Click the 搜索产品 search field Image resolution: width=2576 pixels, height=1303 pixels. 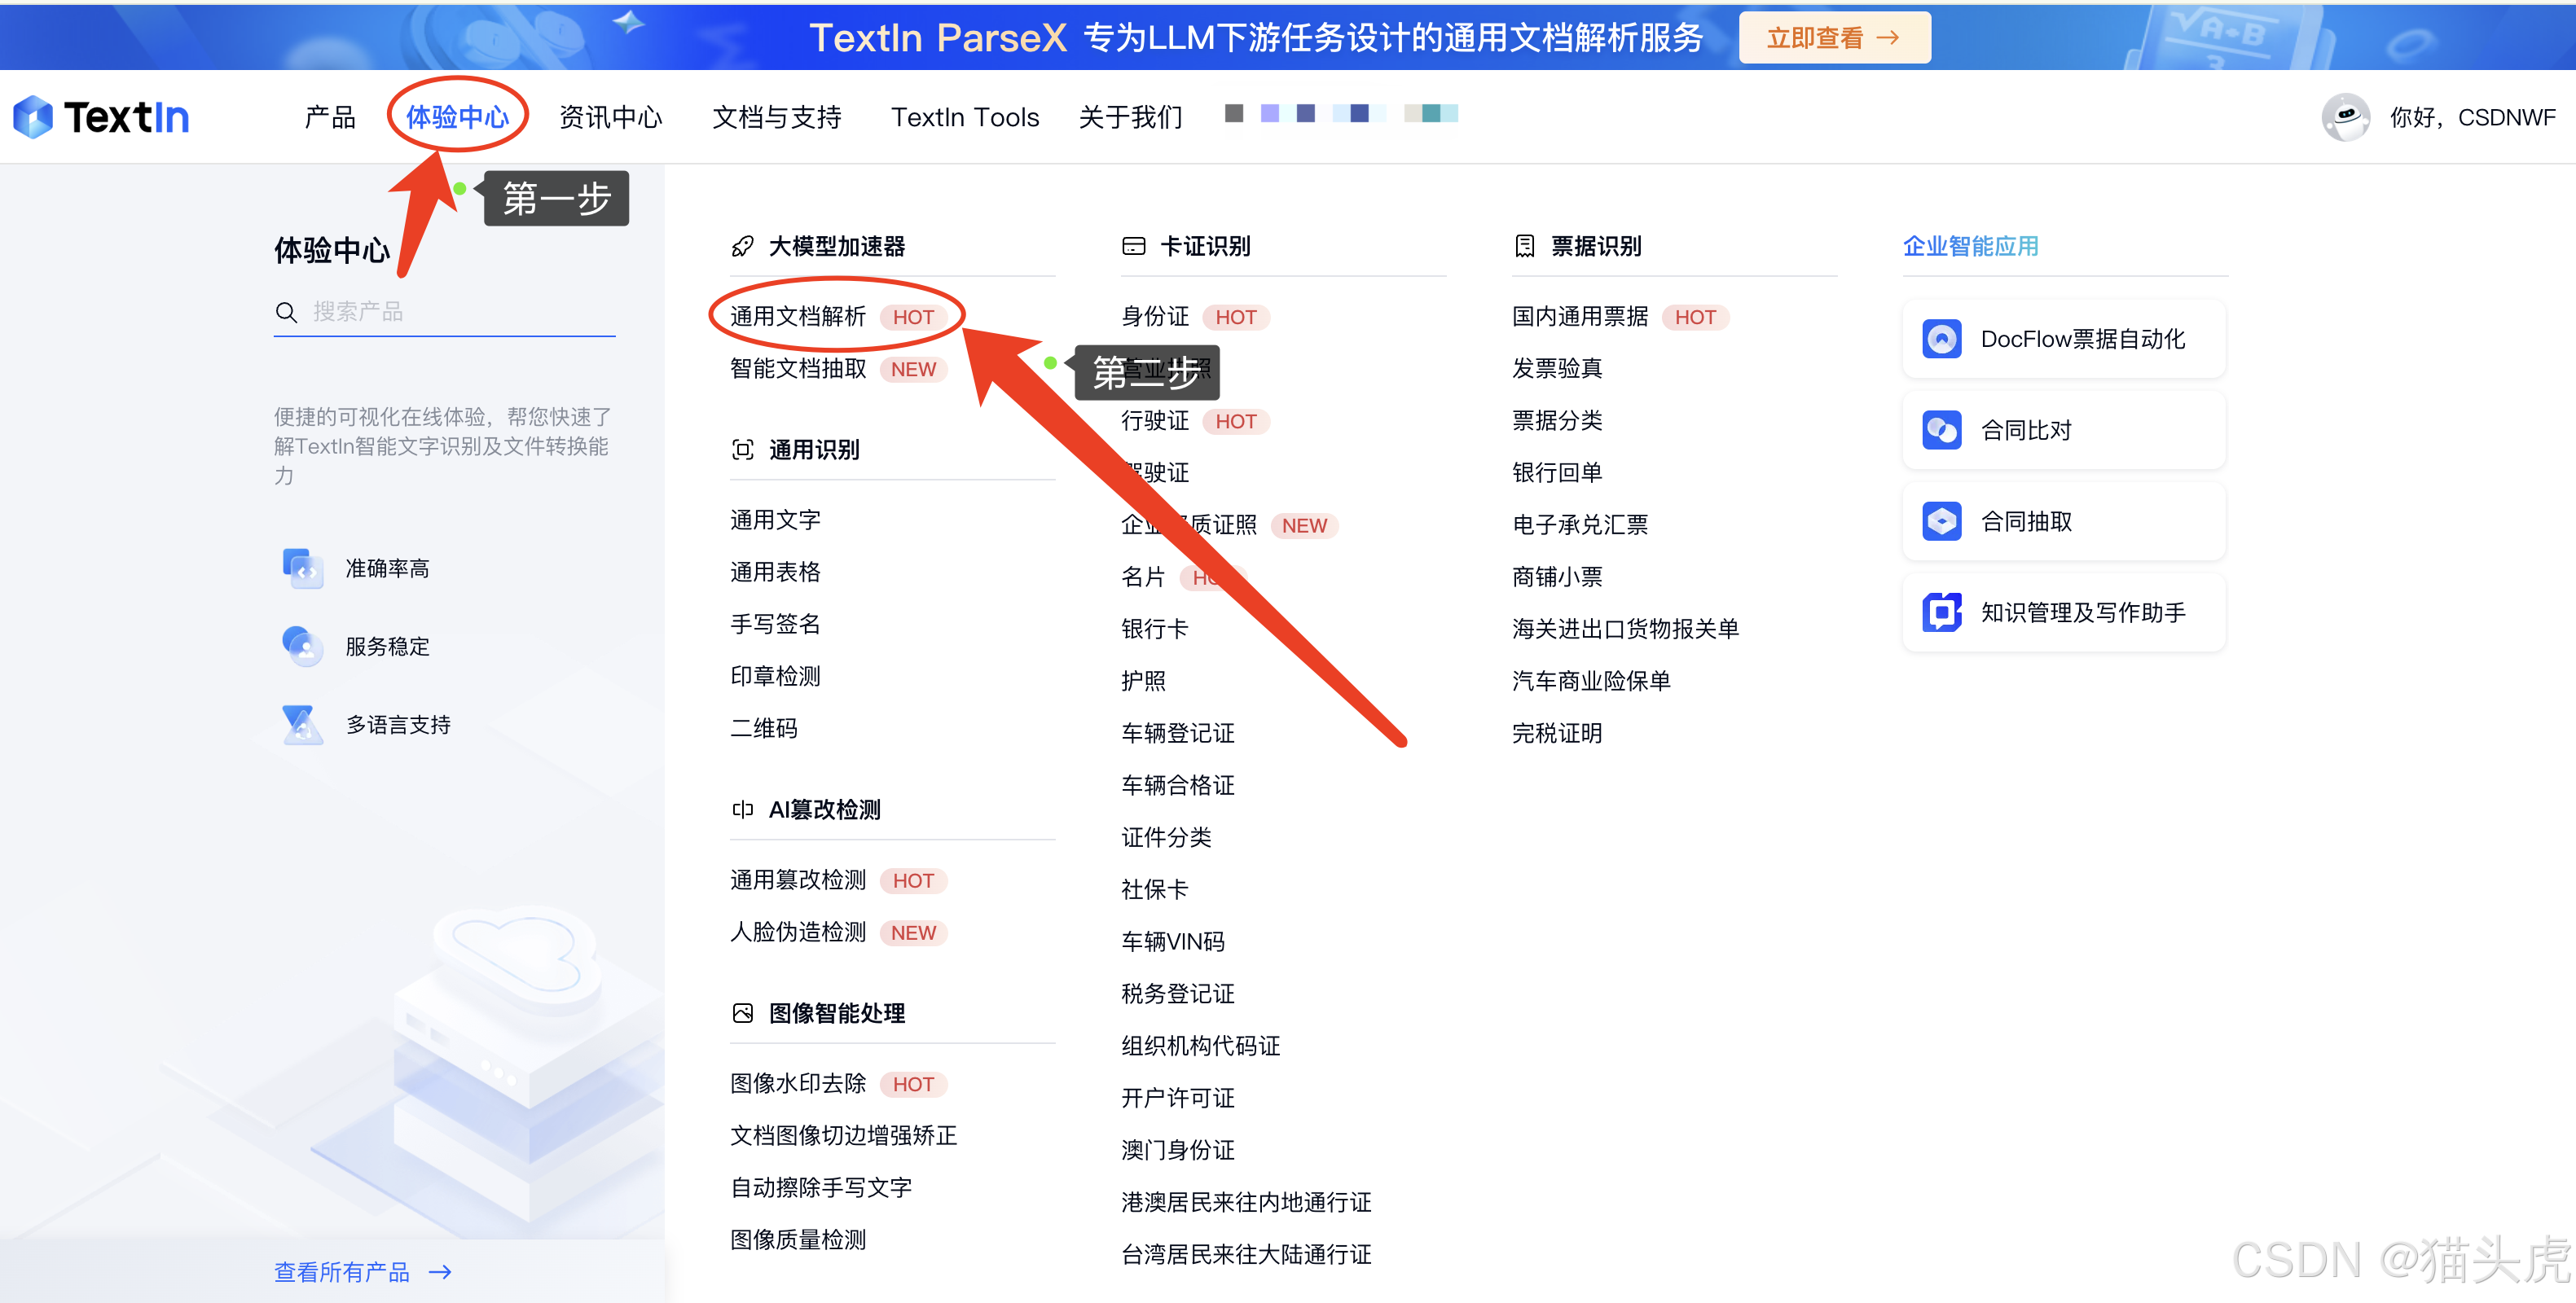pos(444,312)
